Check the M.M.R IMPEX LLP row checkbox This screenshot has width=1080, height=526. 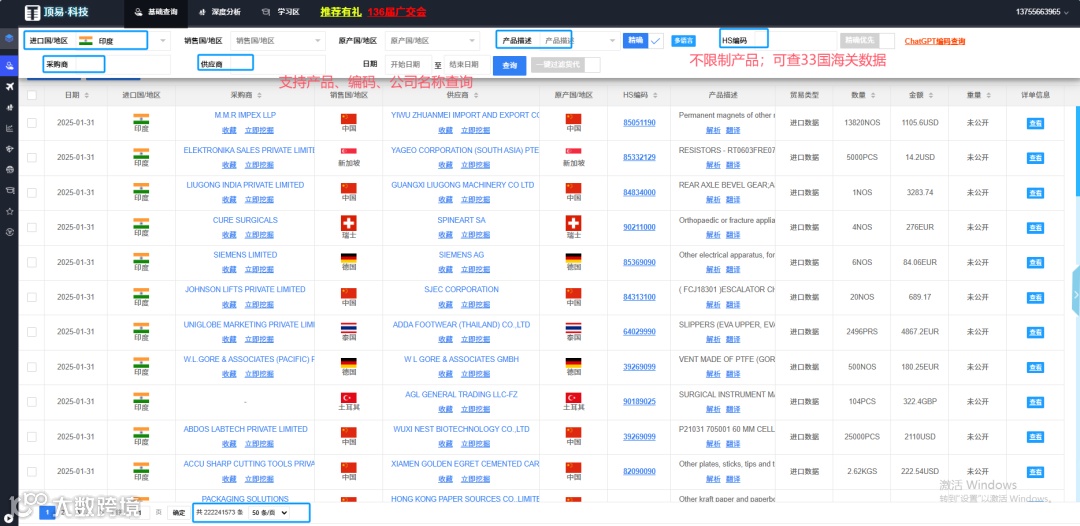[x=32, y=123]
